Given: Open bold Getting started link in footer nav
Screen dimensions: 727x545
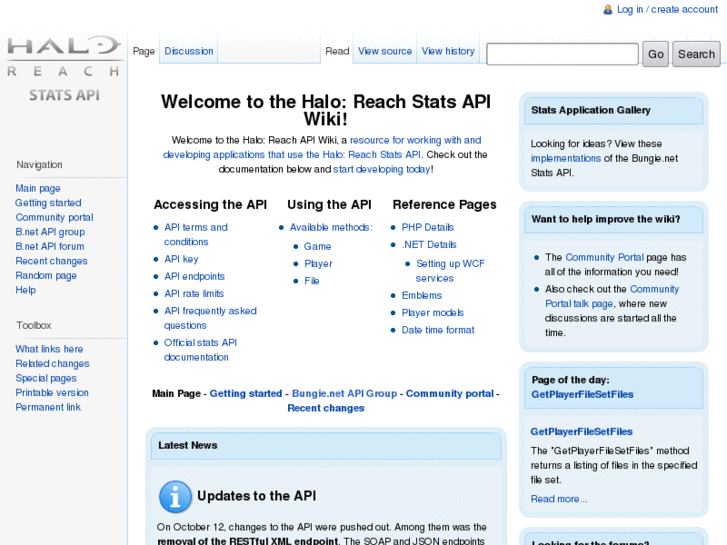Looking at the screenshot, I should click(x=246, y=393).
